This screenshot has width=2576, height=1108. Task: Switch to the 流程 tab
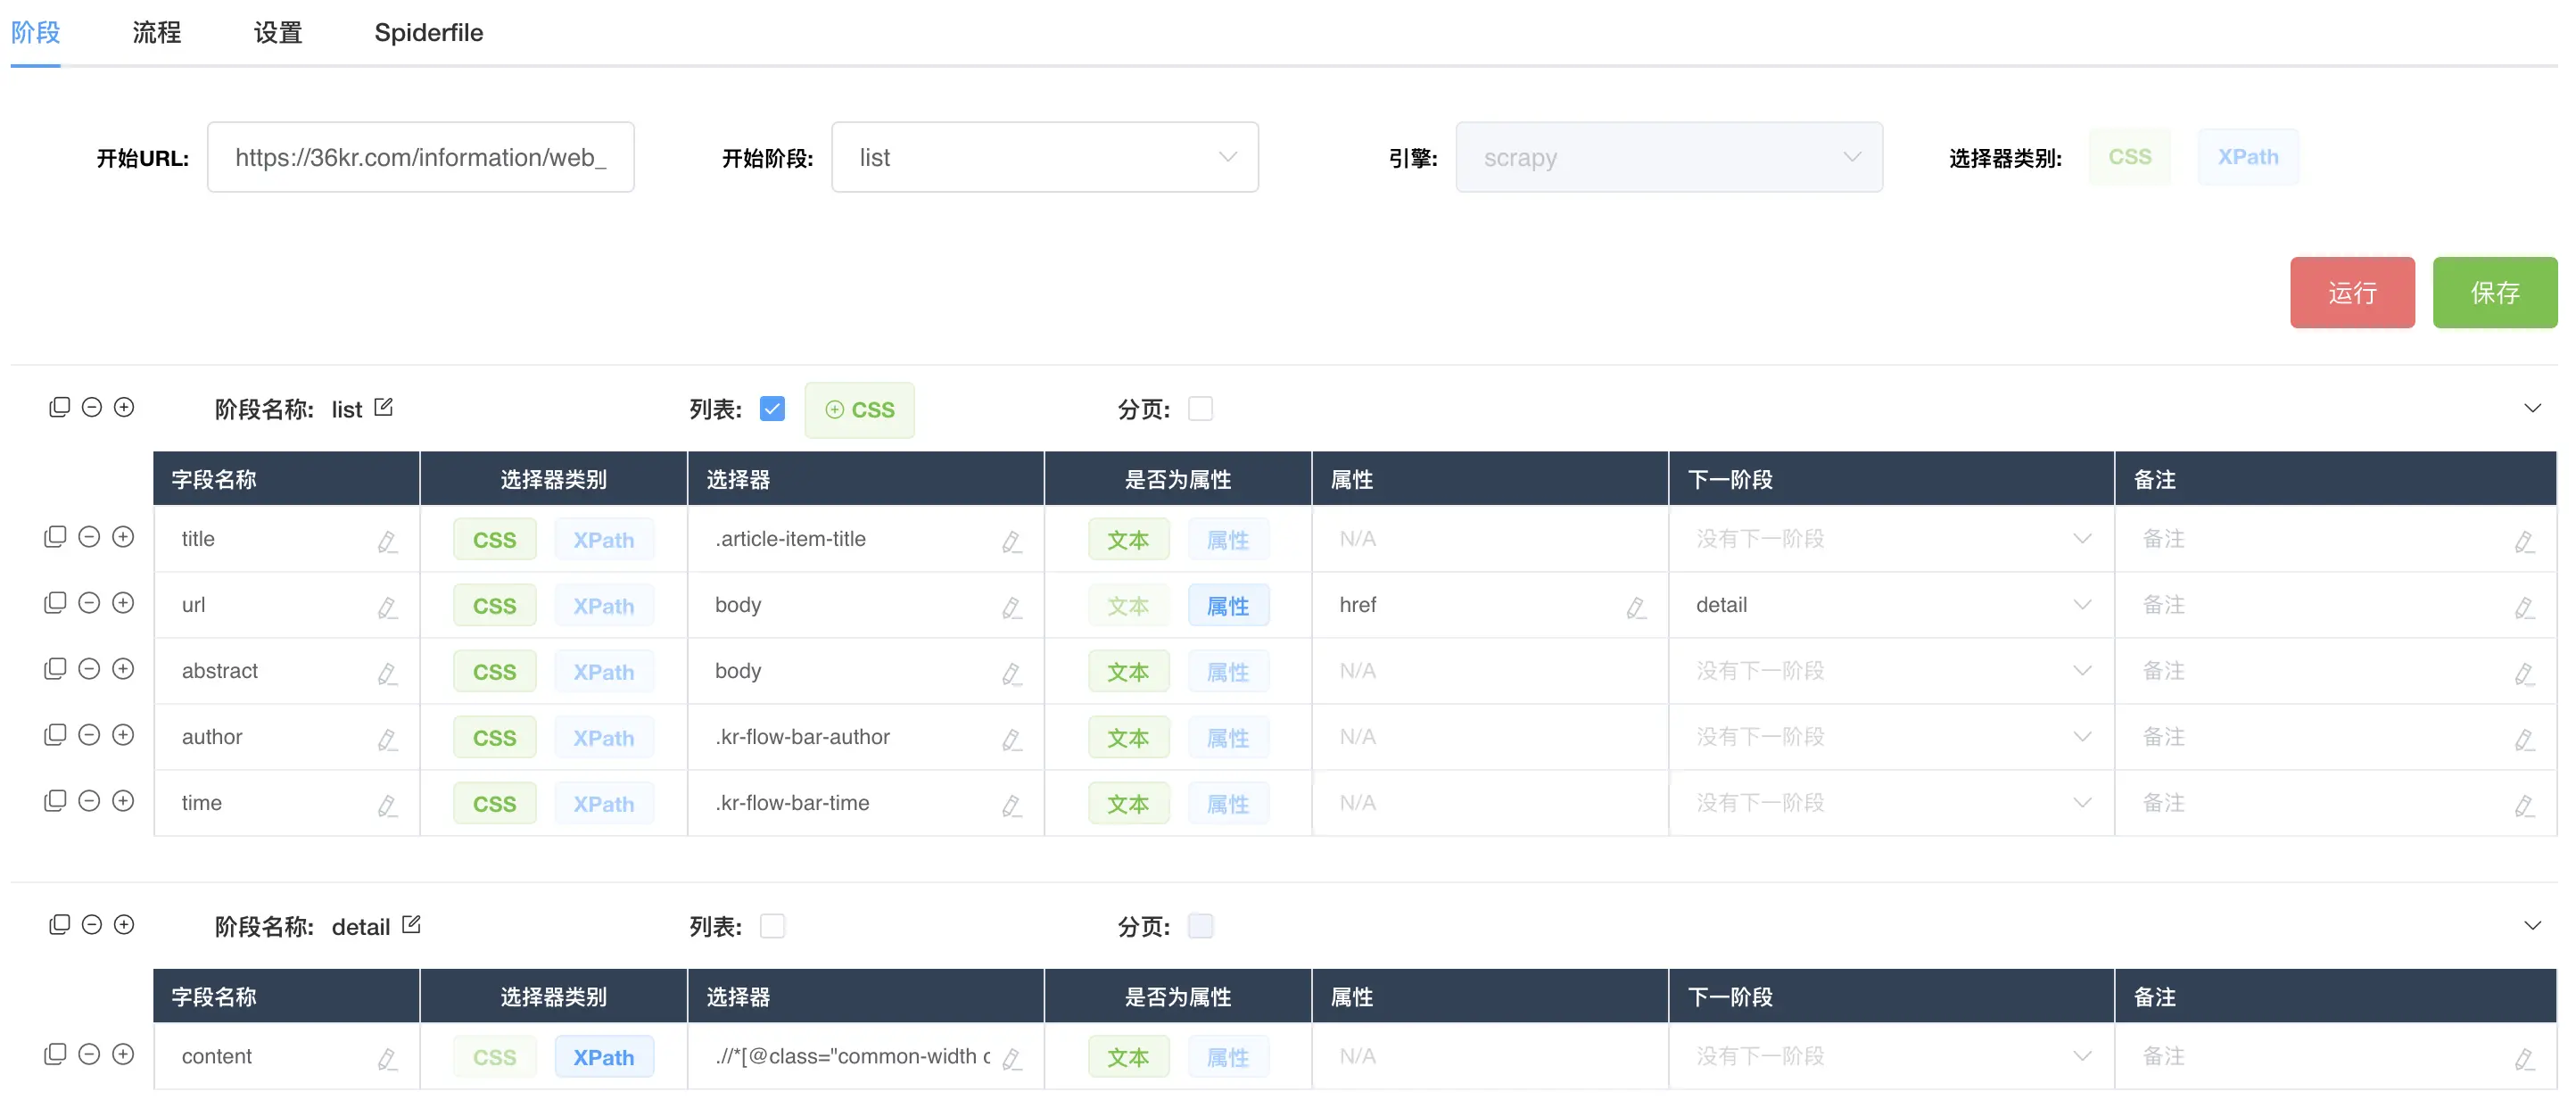pos(156,33)
